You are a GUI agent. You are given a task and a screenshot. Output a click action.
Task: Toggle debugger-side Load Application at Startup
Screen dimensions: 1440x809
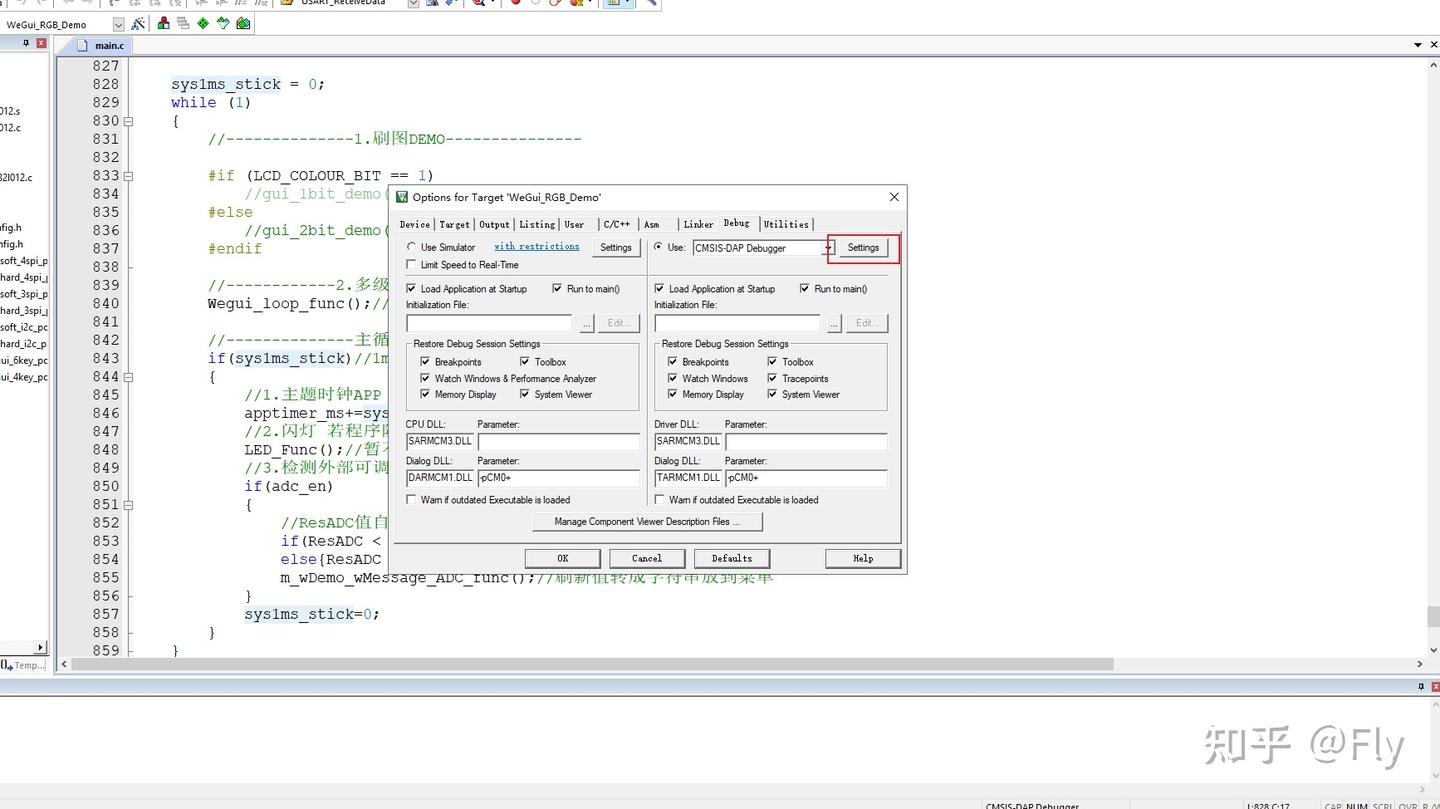click(x=659, y=289)
